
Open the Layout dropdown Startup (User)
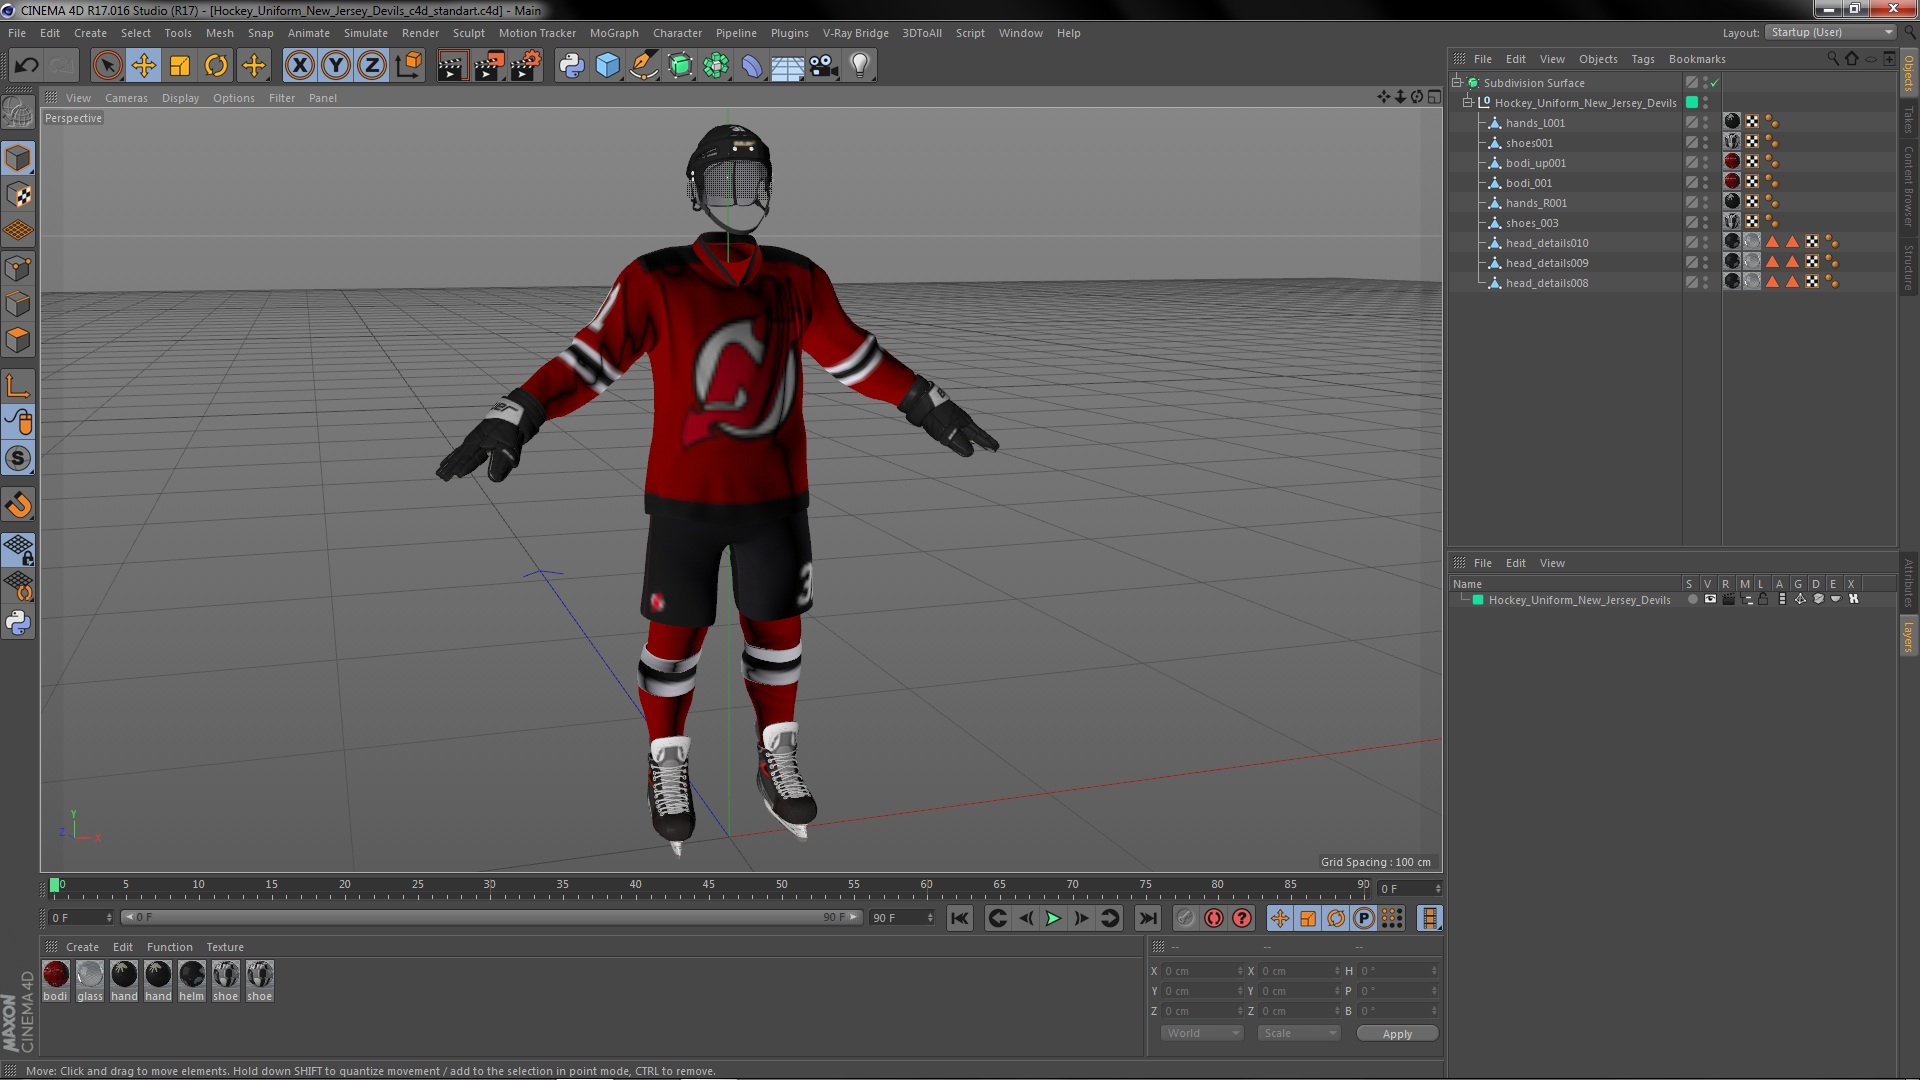tap(1830, 32)
